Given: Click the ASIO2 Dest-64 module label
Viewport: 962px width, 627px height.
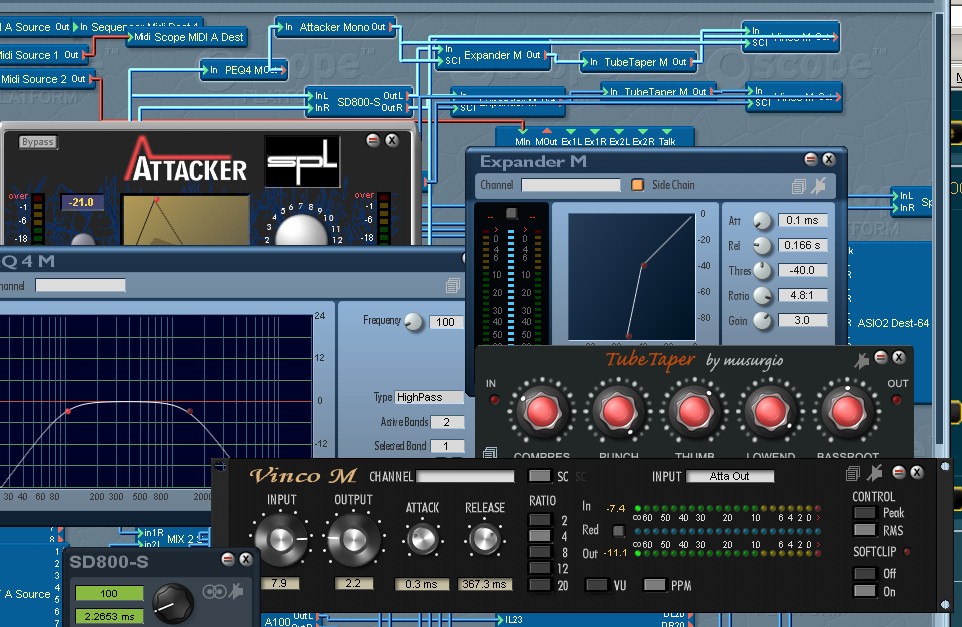Looking at the screenshot, I should coord(893,323).
